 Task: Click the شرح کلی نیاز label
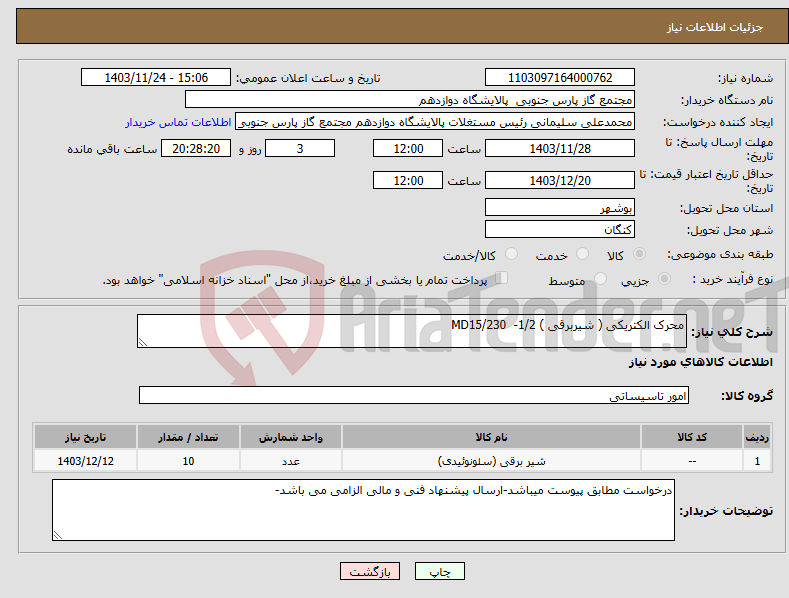[x=732, y=332]
